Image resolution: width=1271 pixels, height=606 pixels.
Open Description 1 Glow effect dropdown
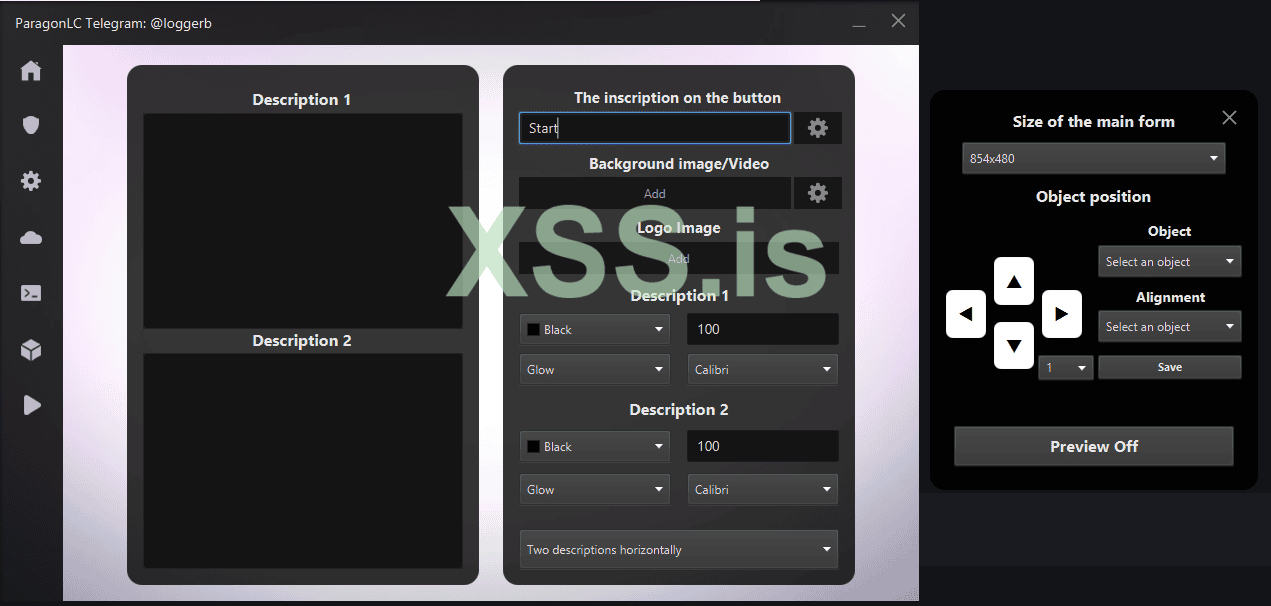coord(595,369)
